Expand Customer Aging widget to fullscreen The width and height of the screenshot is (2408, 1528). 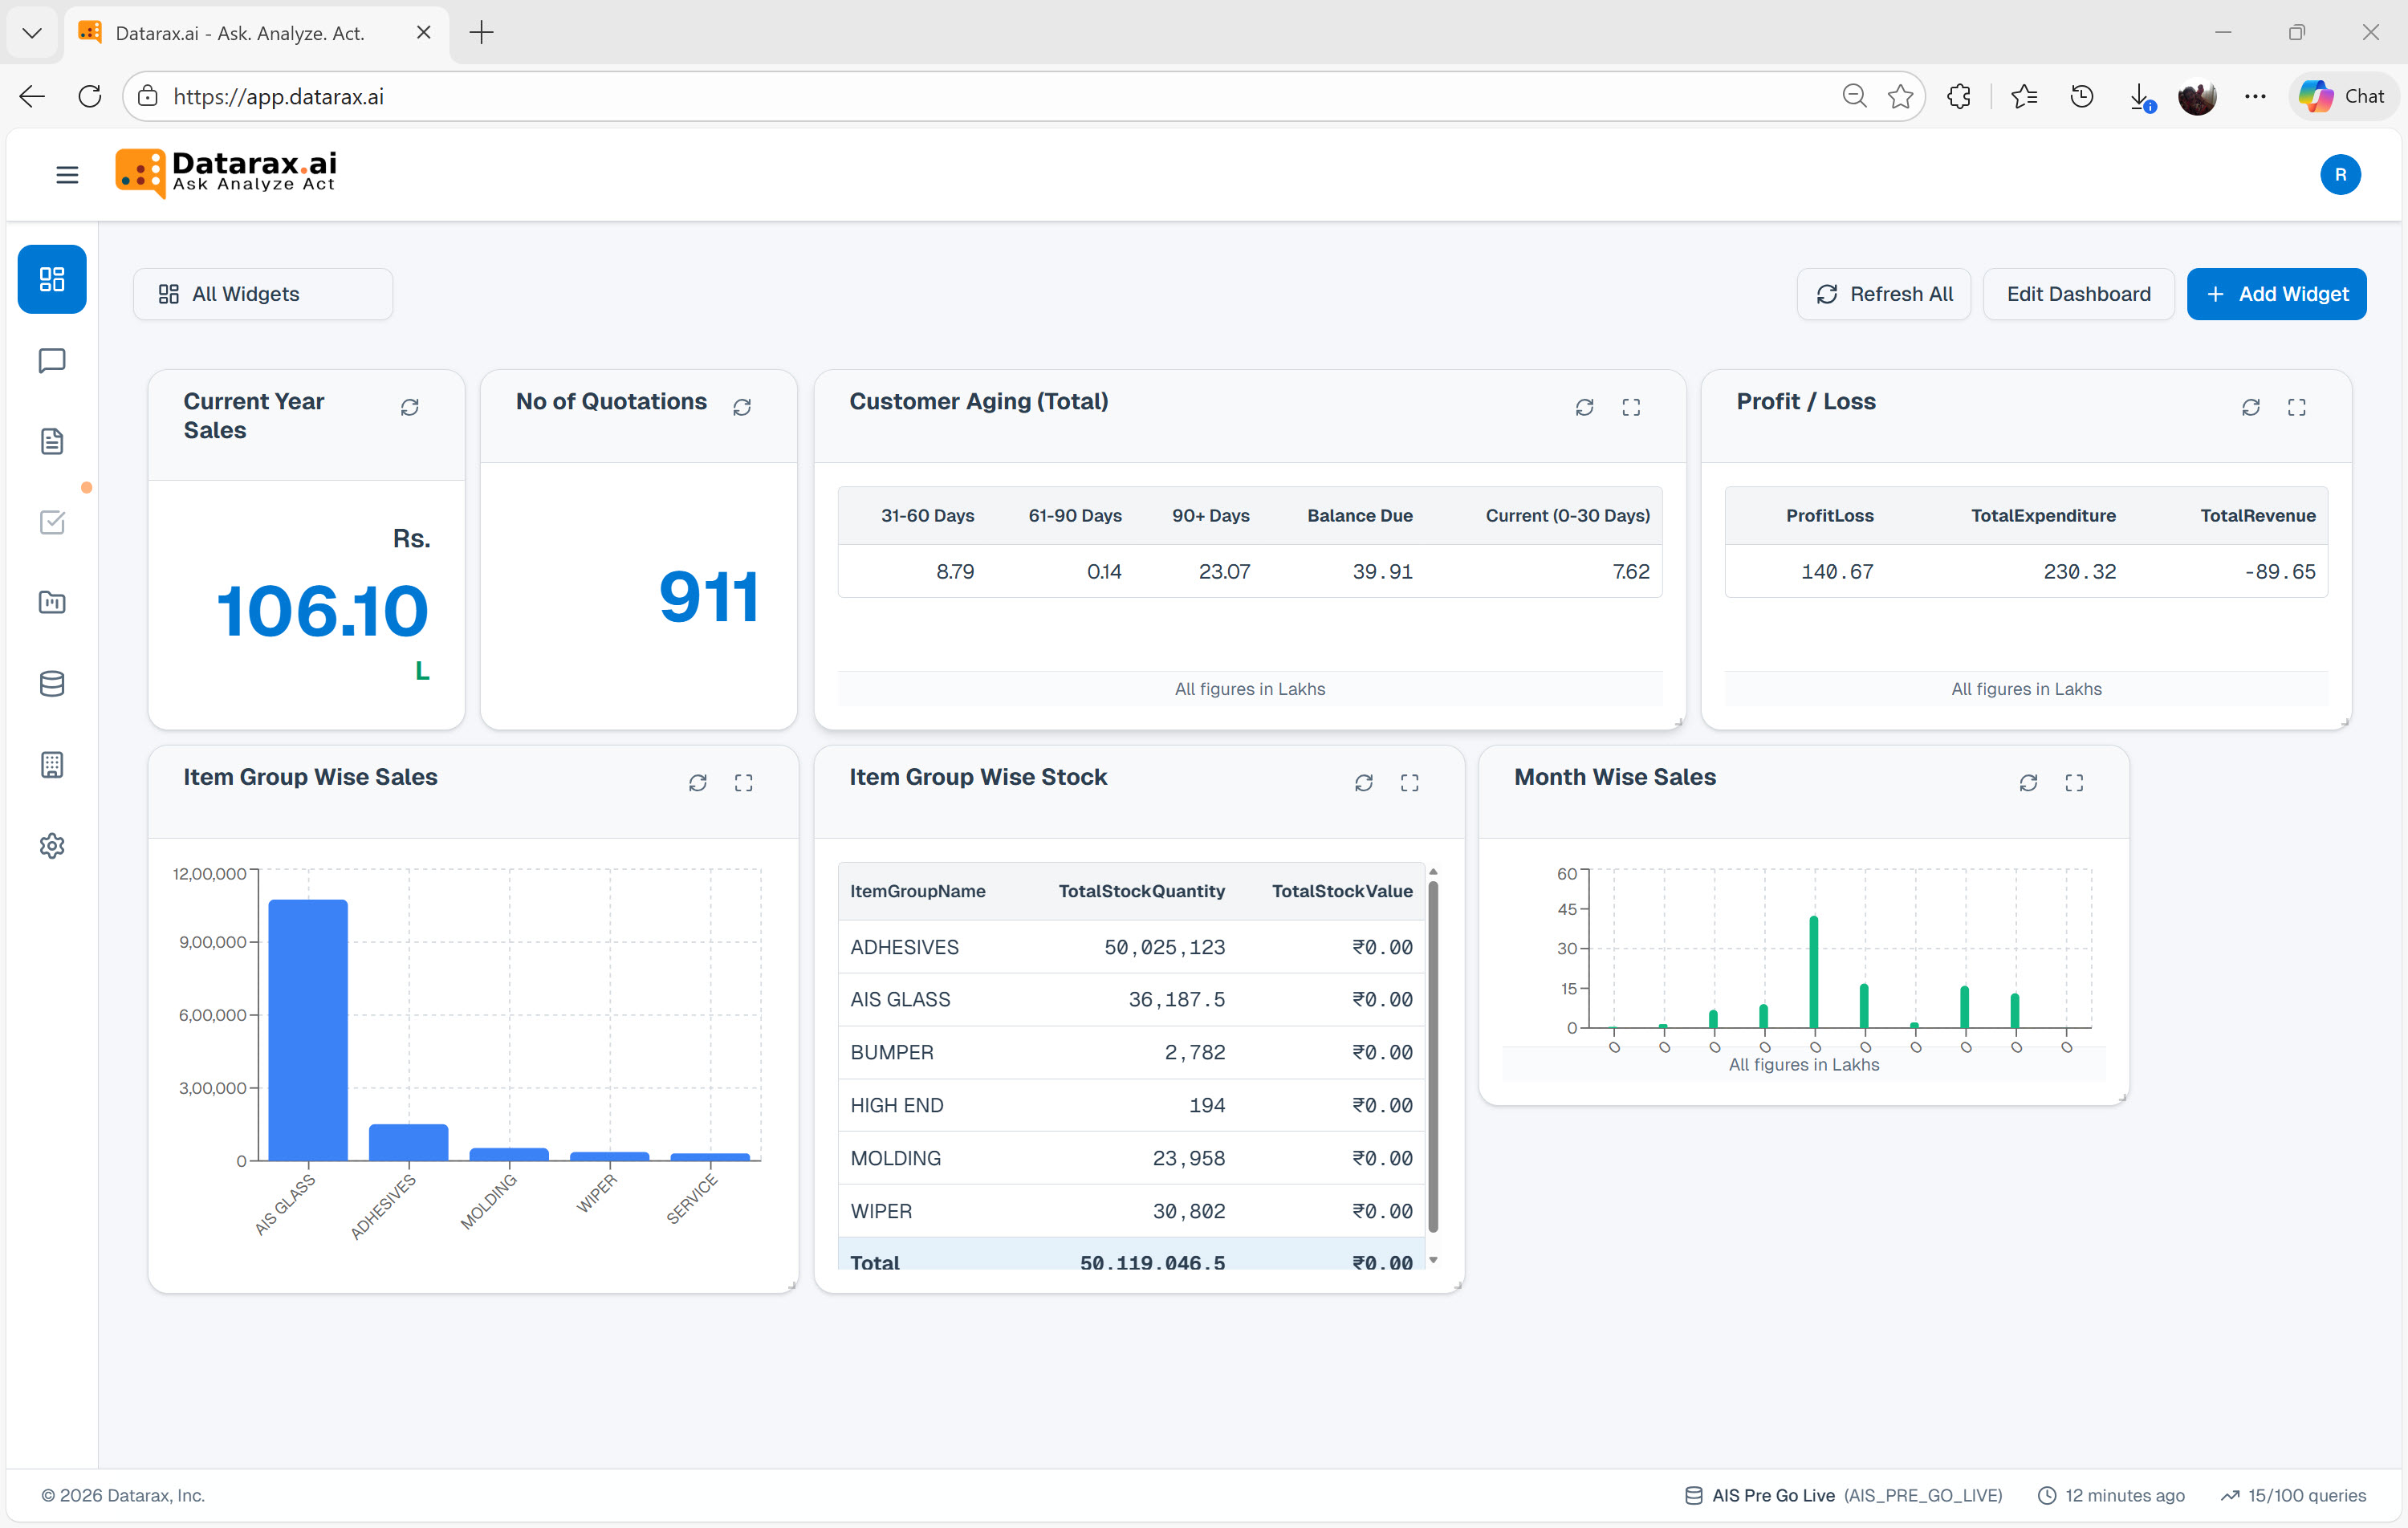1632,407
